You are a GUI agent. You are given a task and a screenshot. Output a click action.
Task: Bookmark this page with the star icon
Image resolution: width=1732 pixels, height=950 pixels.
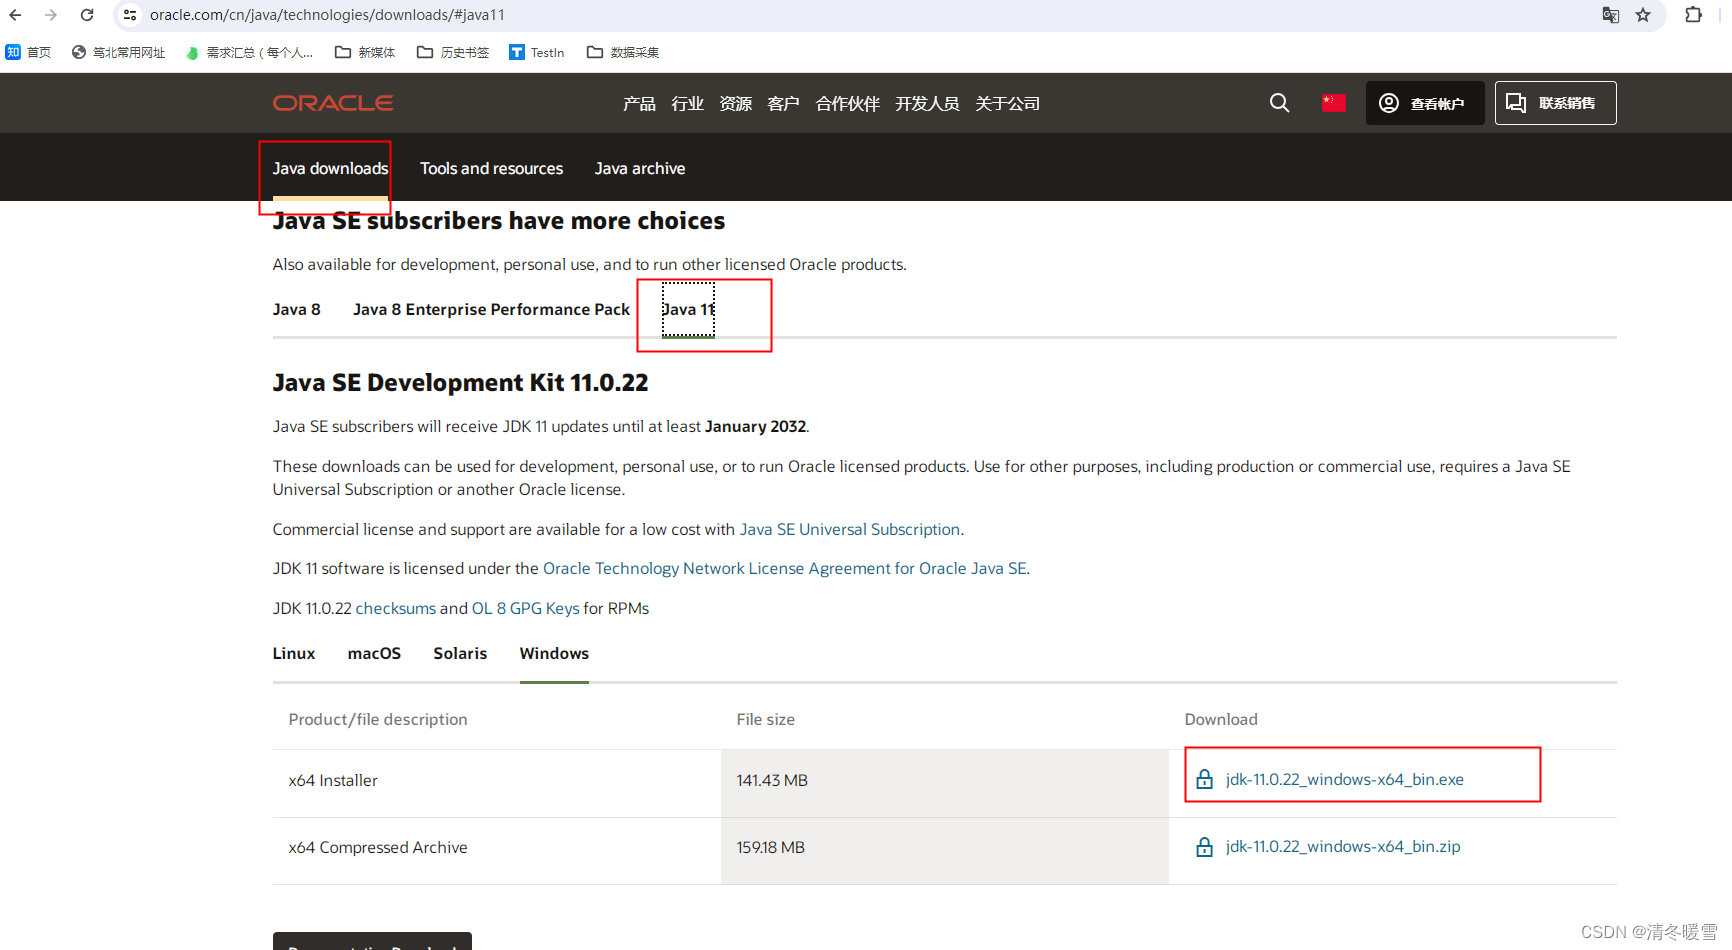[x=1644, y=15]
